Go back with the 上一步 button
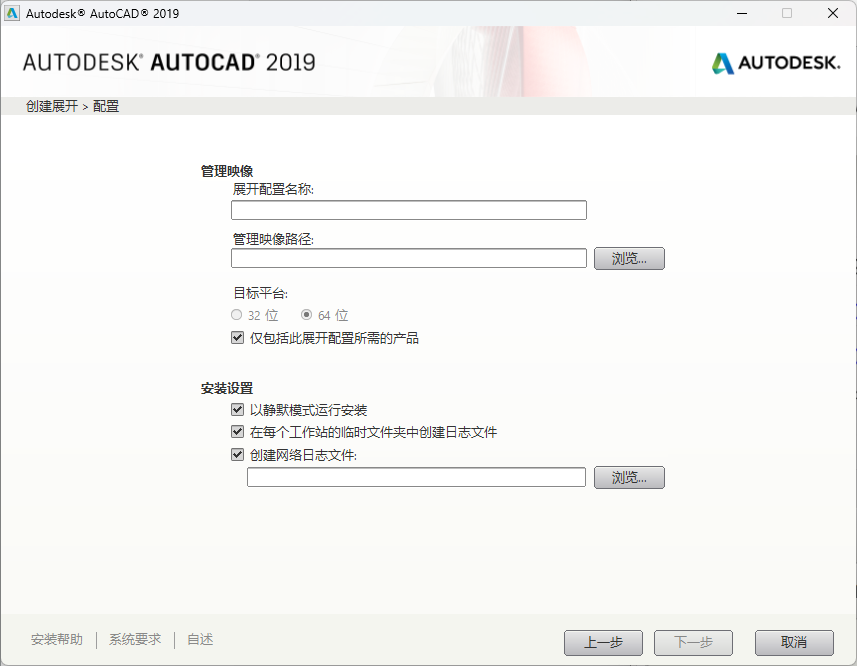This screenshot has width=857, height=666. (603, 643)
